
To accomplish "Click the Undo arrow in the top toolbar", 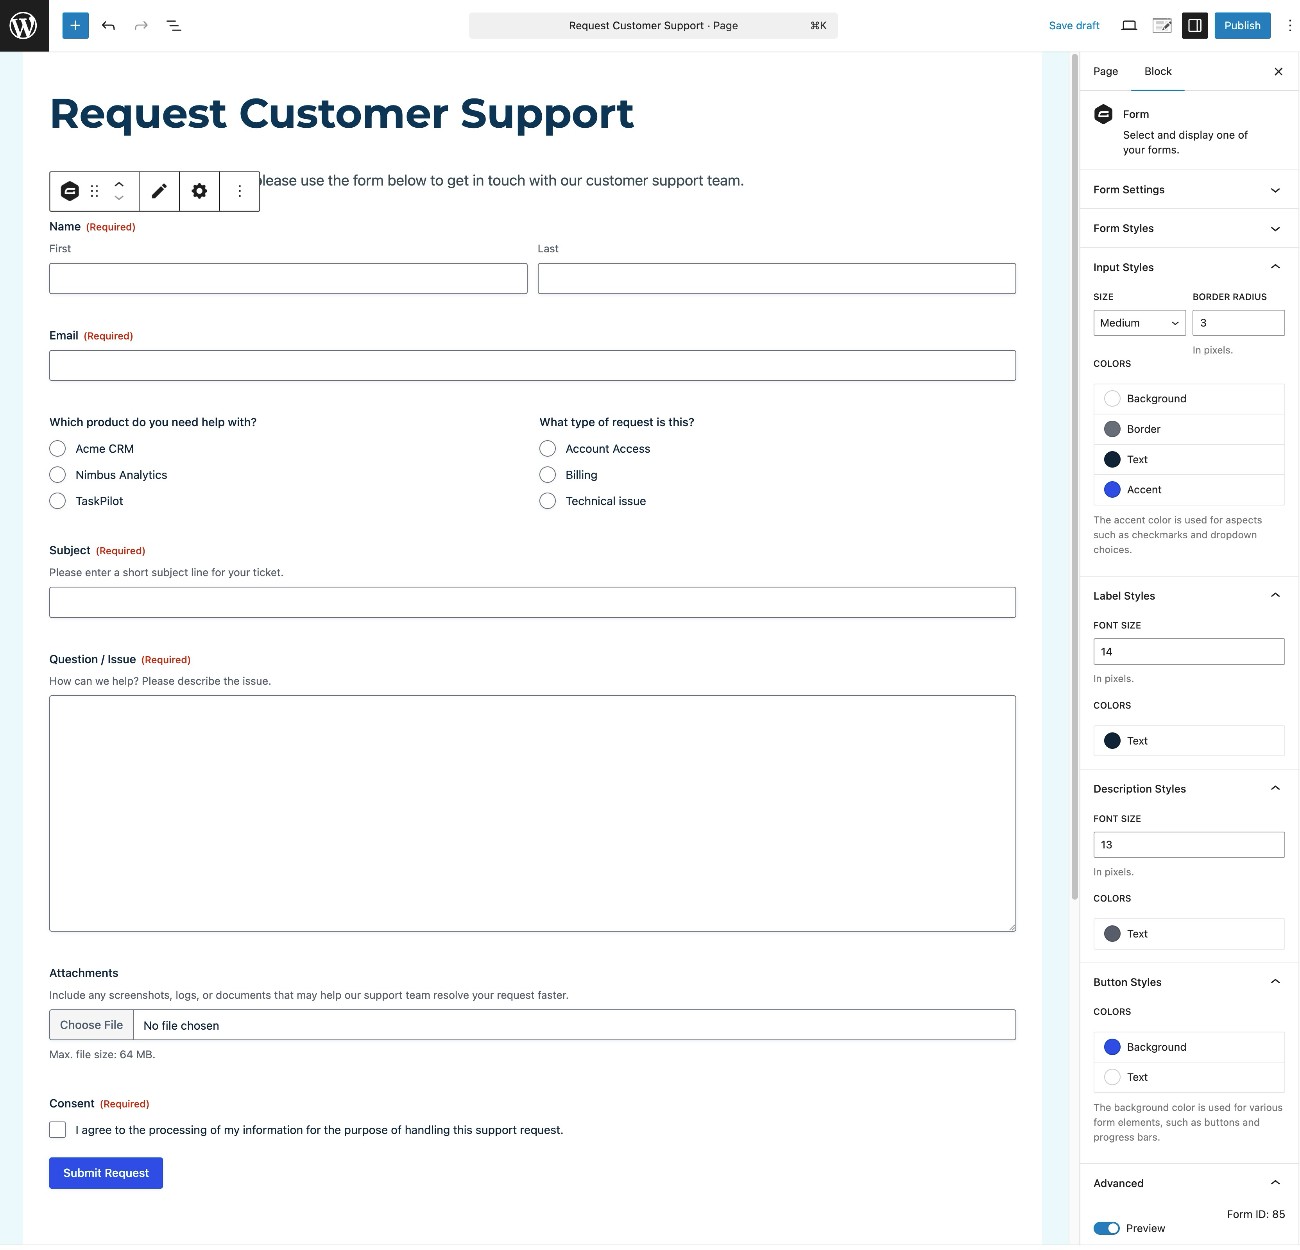I will tap(109, 25).
